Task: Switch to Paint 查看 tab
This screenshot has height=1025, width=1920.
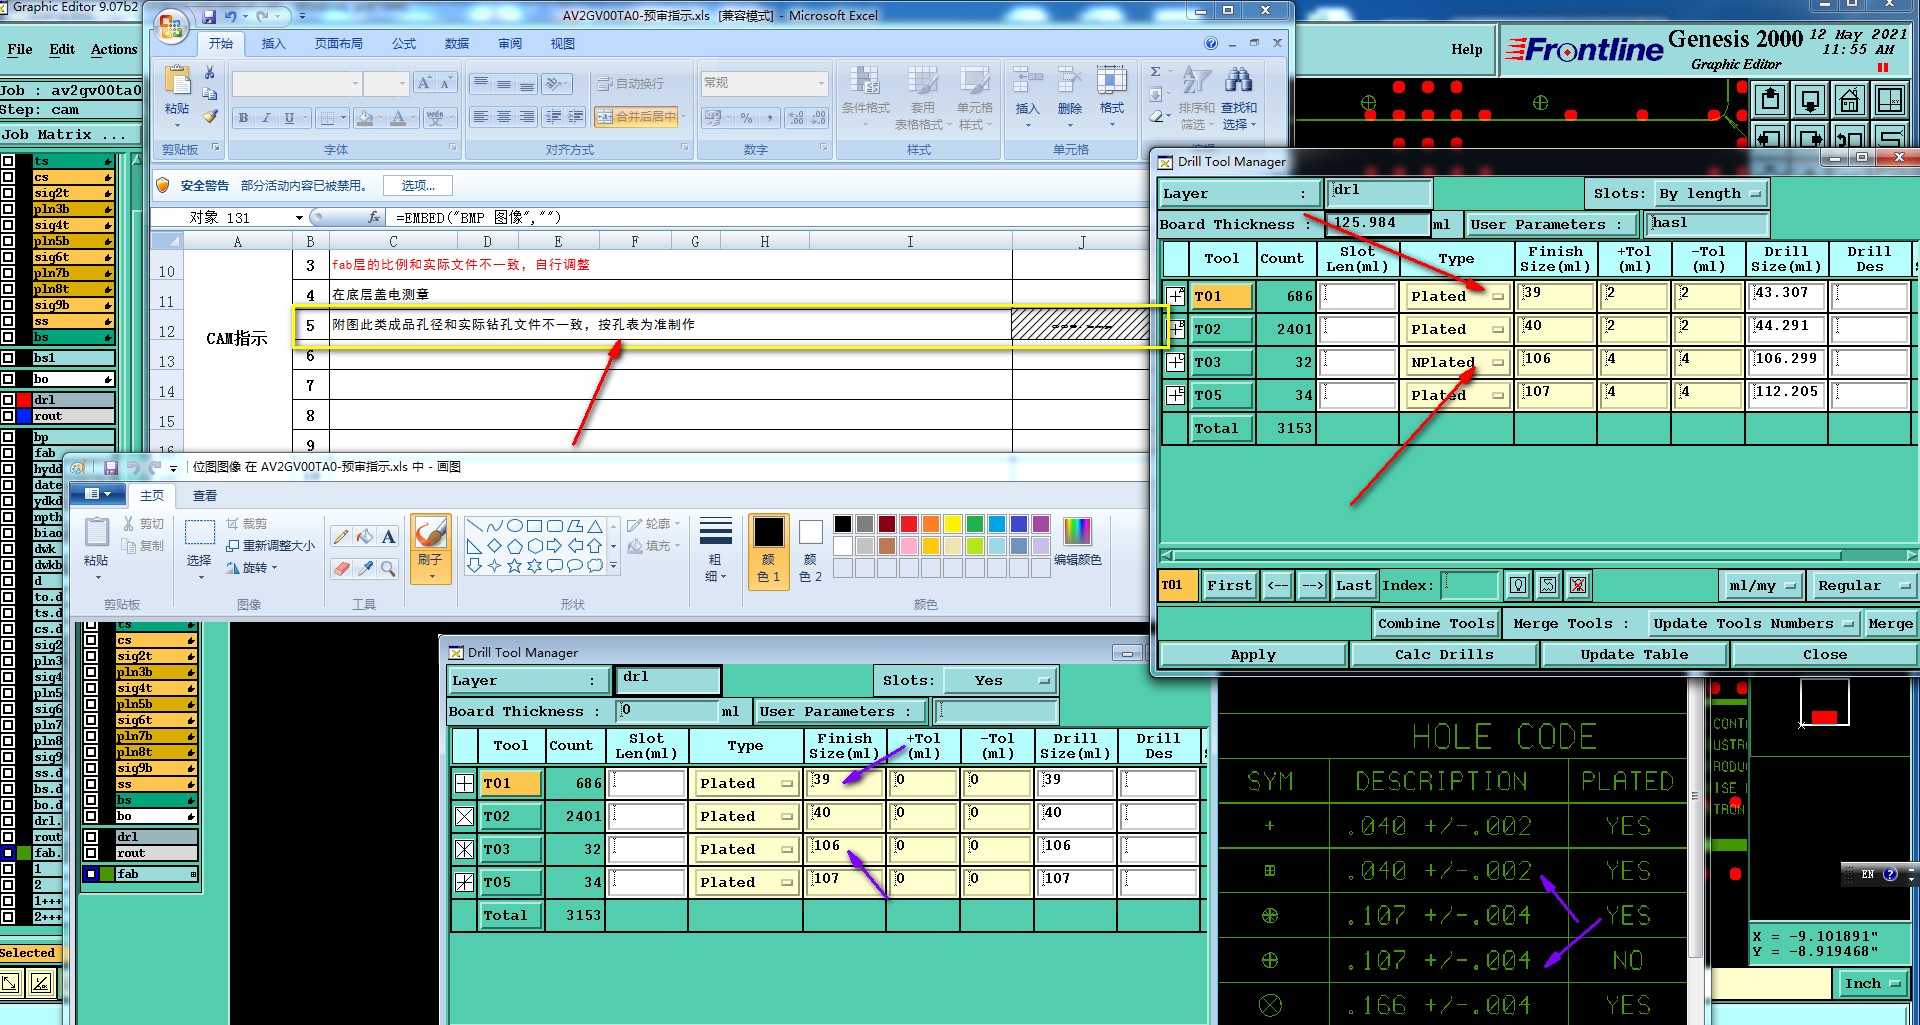Action: [x=205, y=496]
